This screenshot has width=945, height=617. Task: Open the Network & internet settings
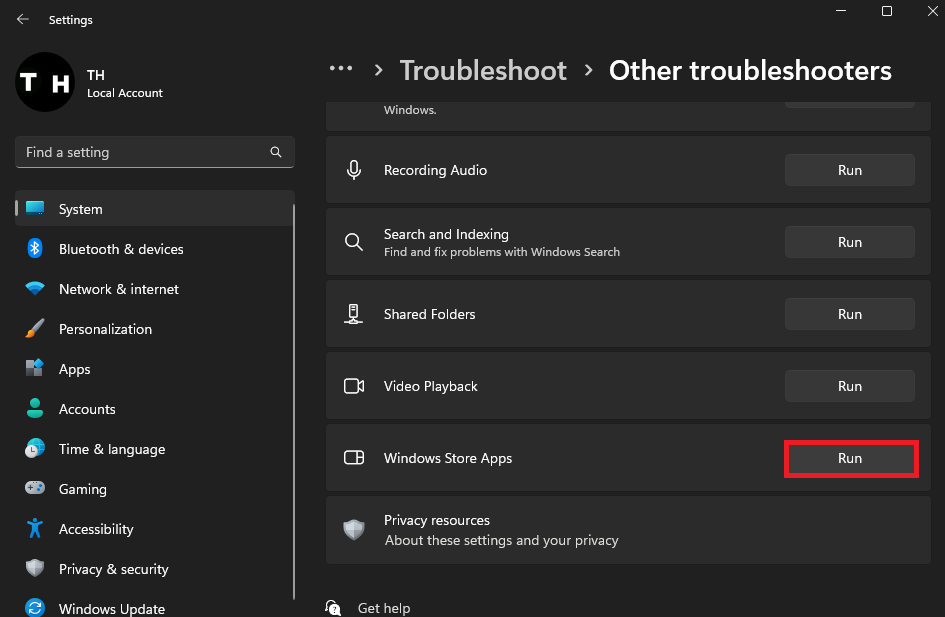(118, 289)
